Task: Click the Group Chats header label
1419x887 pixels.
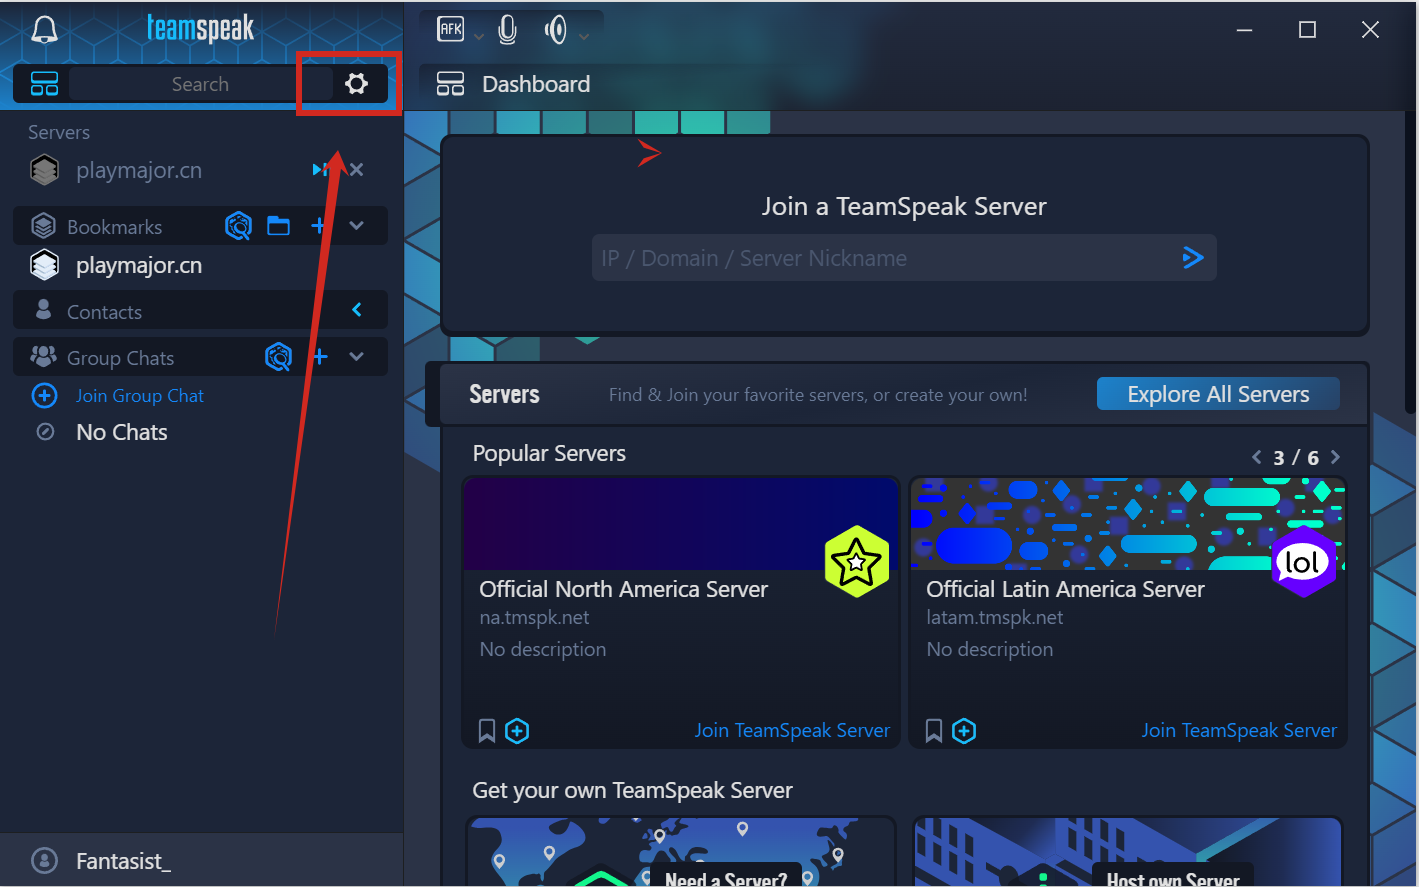Action: [x=120, y=358]
